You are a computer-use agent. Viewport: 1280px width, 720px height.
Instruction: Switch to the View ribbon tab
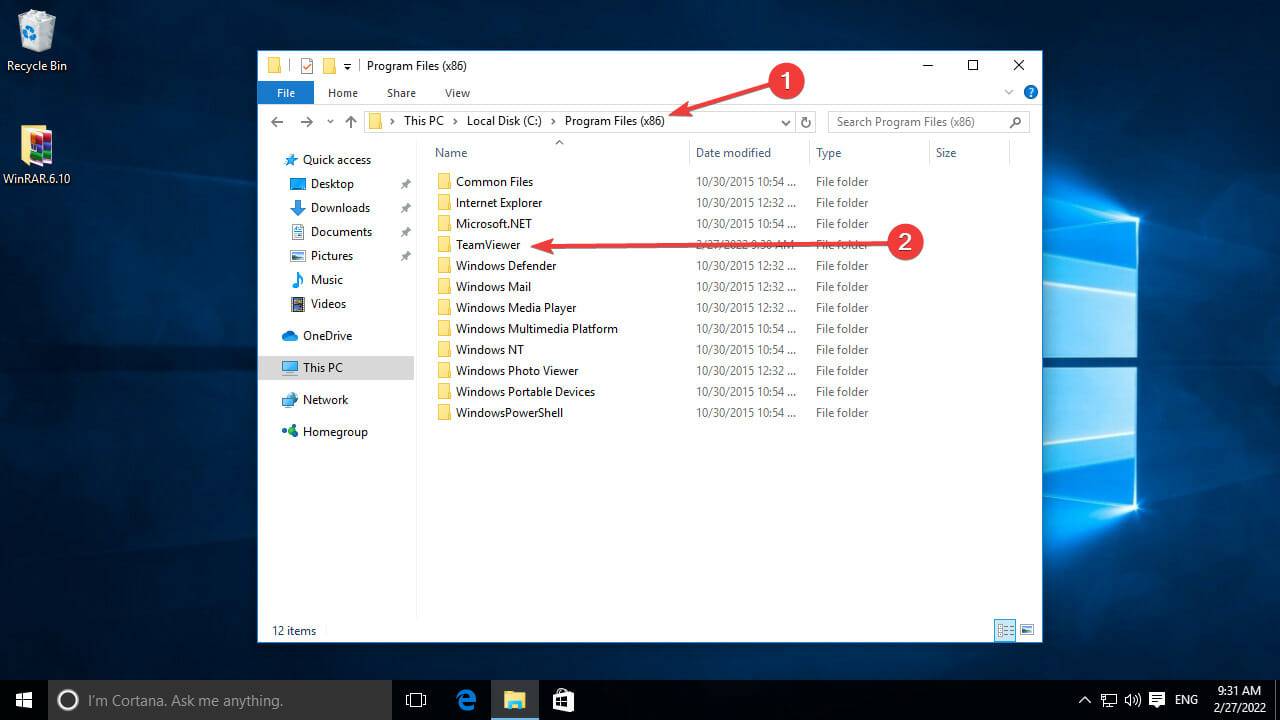pos(457,92)
